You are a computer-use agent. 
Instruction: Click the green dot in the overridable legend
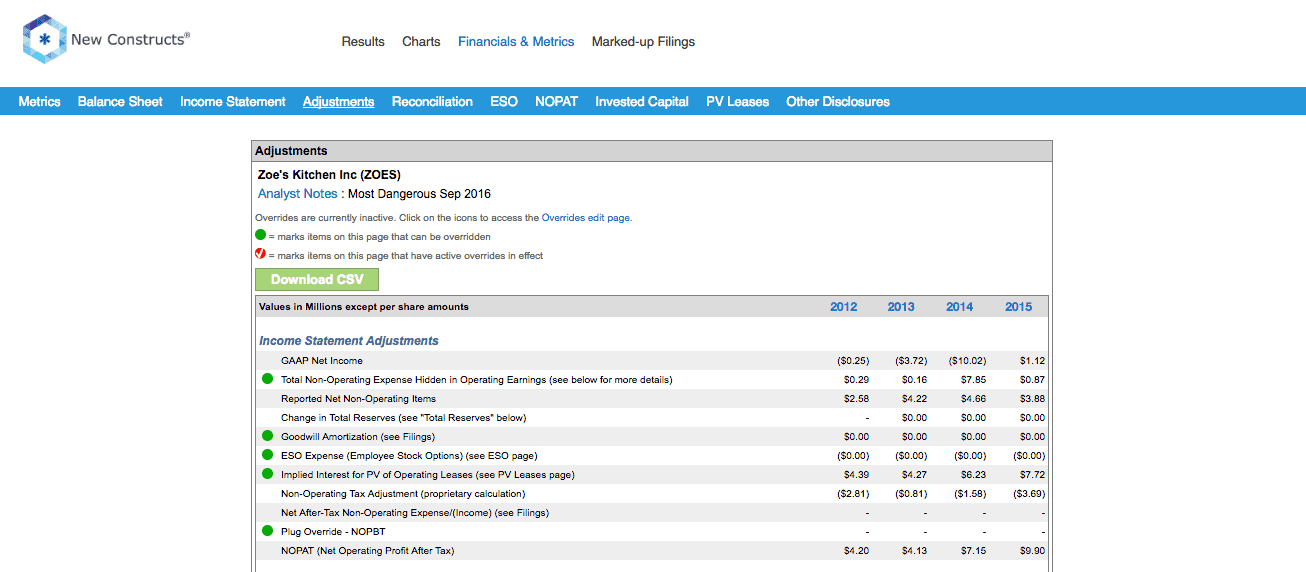(261, 236)
